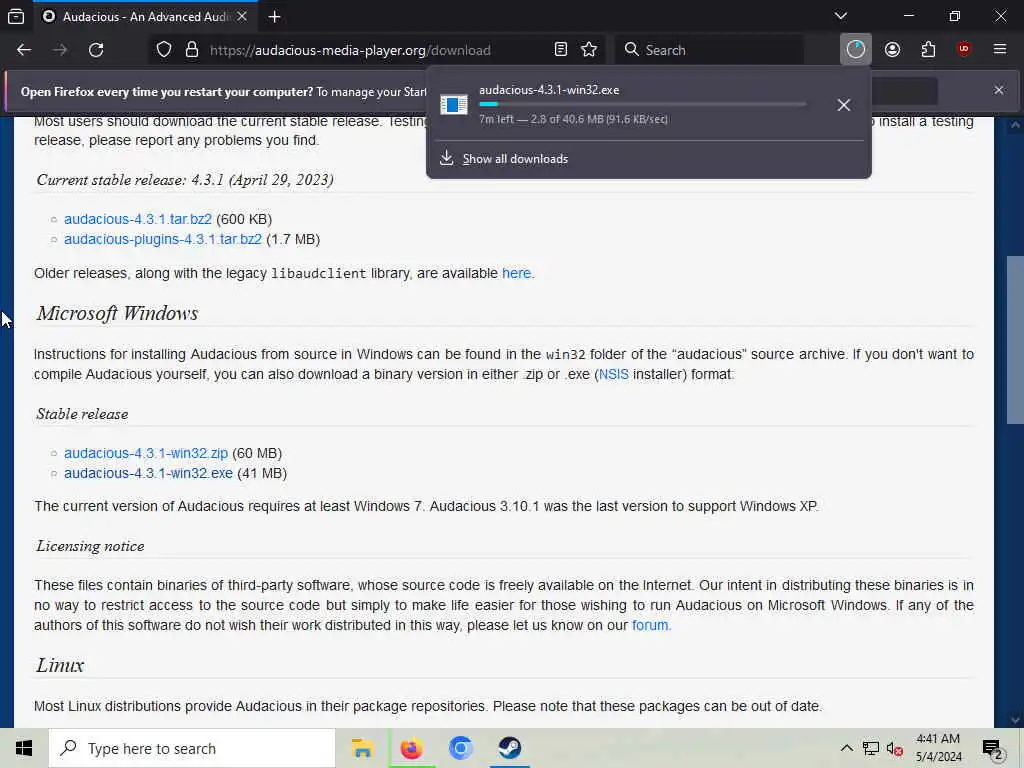Click 'Current stable release: 4.3.1' text
1024x768 pixels.
185,180
